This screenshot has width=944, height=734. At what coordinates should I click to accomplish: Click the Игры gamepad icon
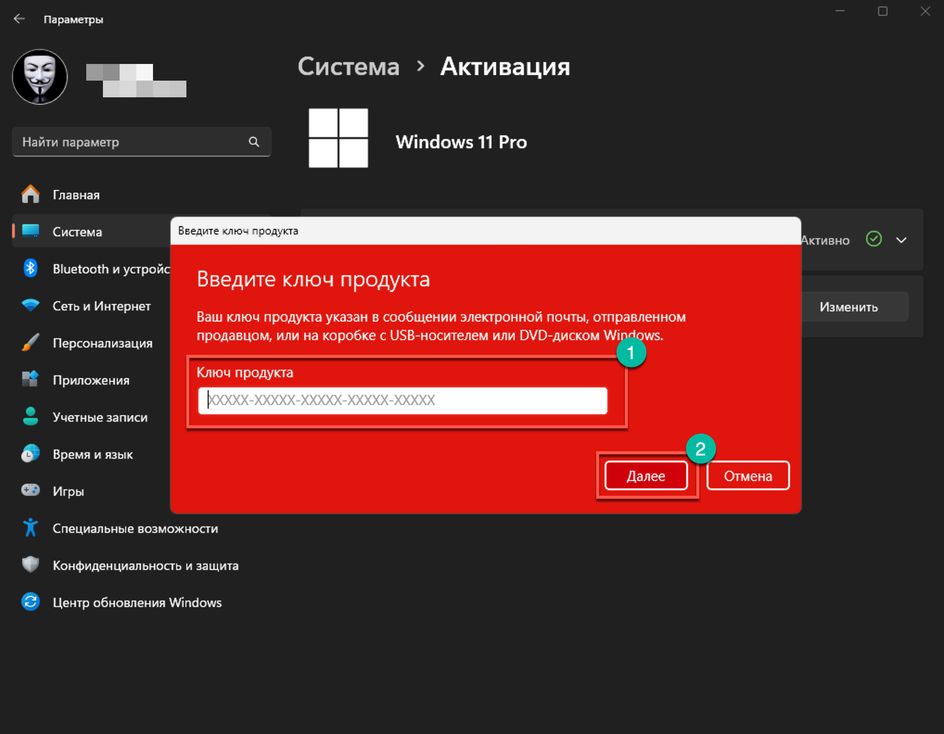pyautogui.click(x=30, y=491)
